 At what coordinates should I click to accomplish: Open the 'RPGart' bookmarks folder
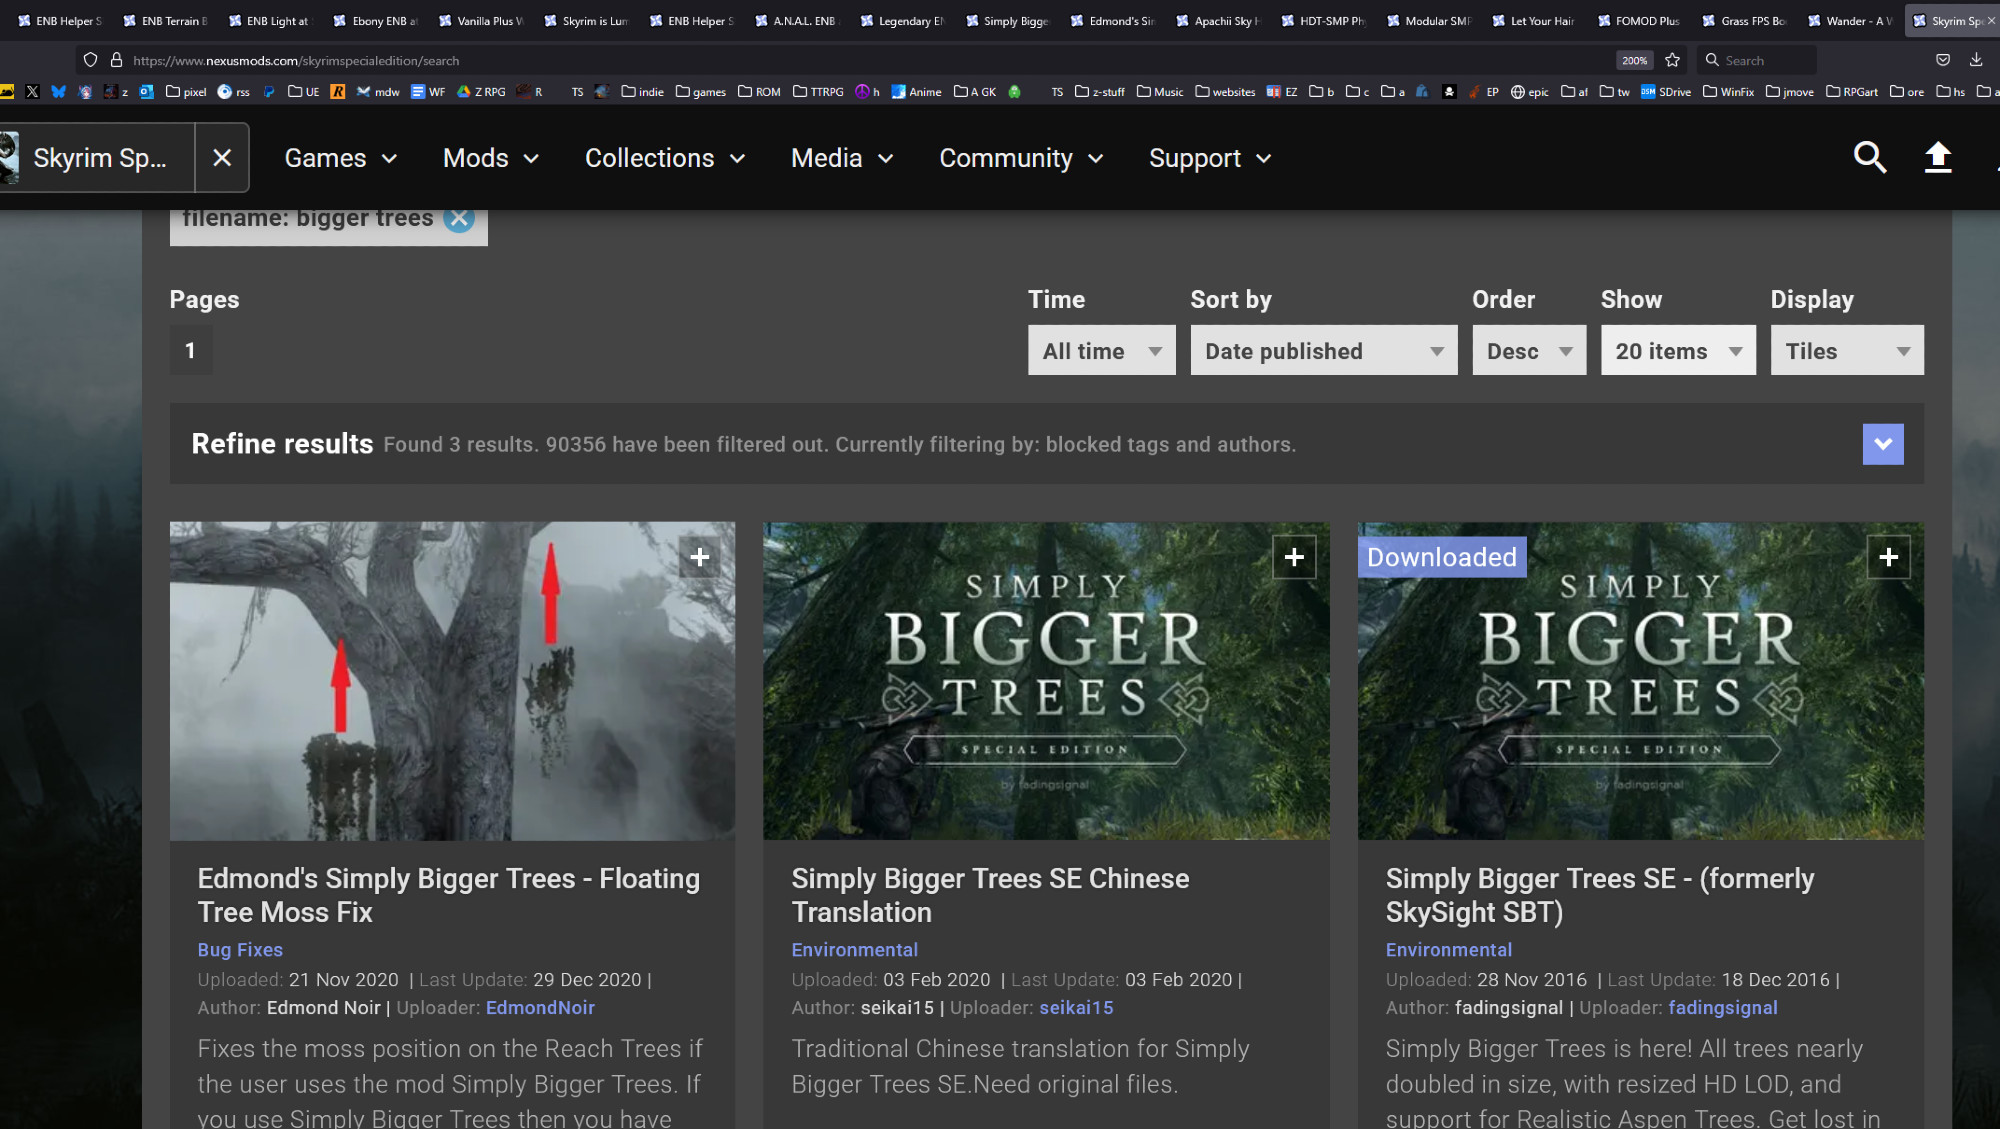coord(1852,92)
